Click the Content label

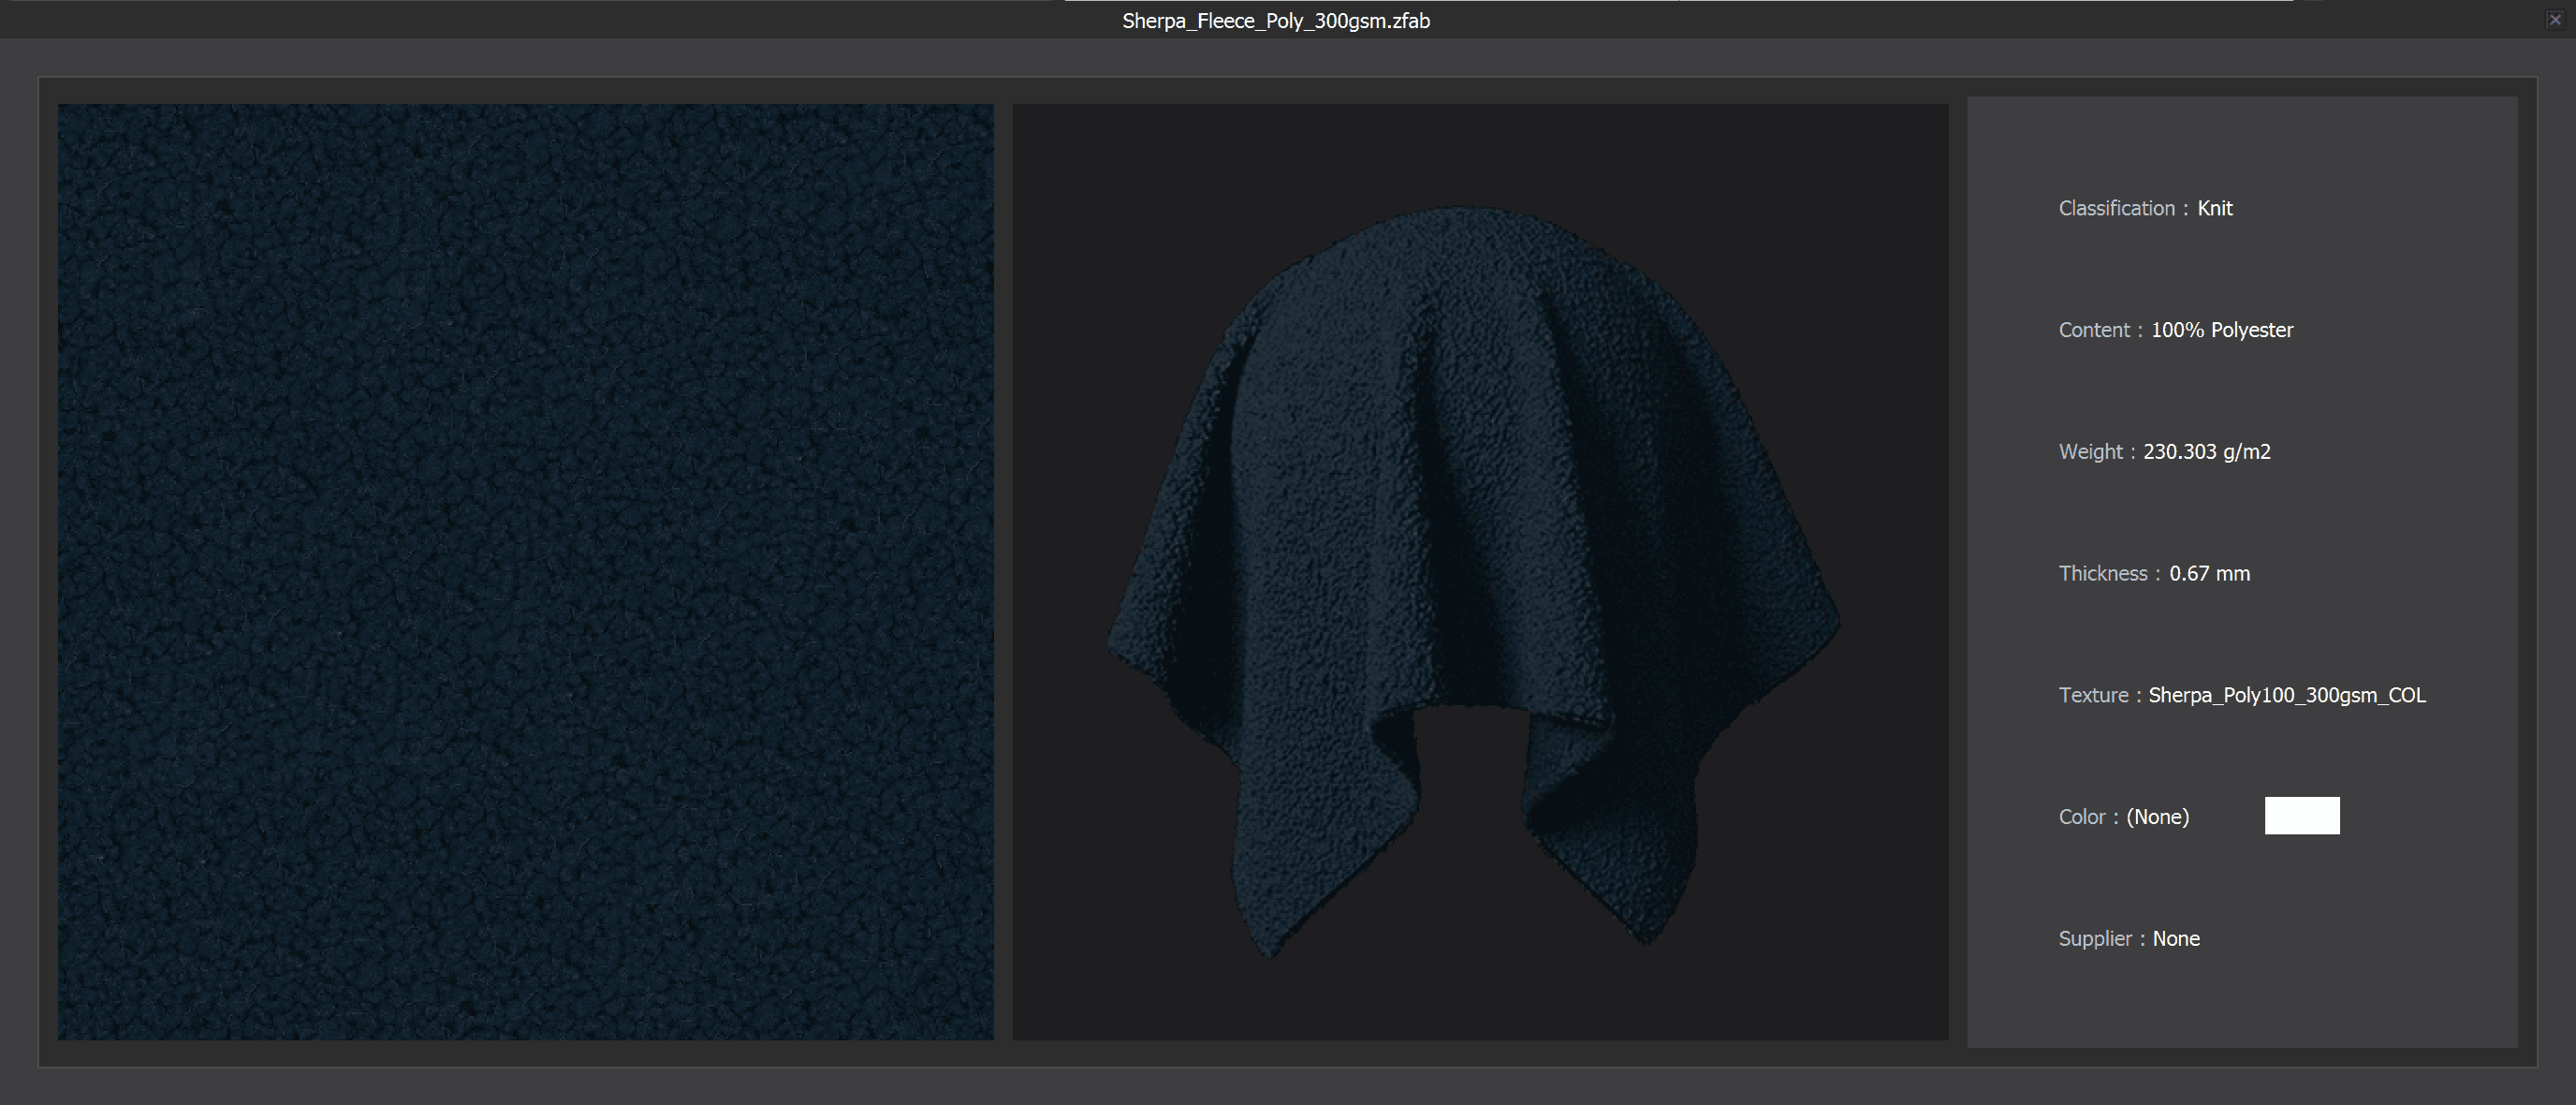pos(2094,330)
